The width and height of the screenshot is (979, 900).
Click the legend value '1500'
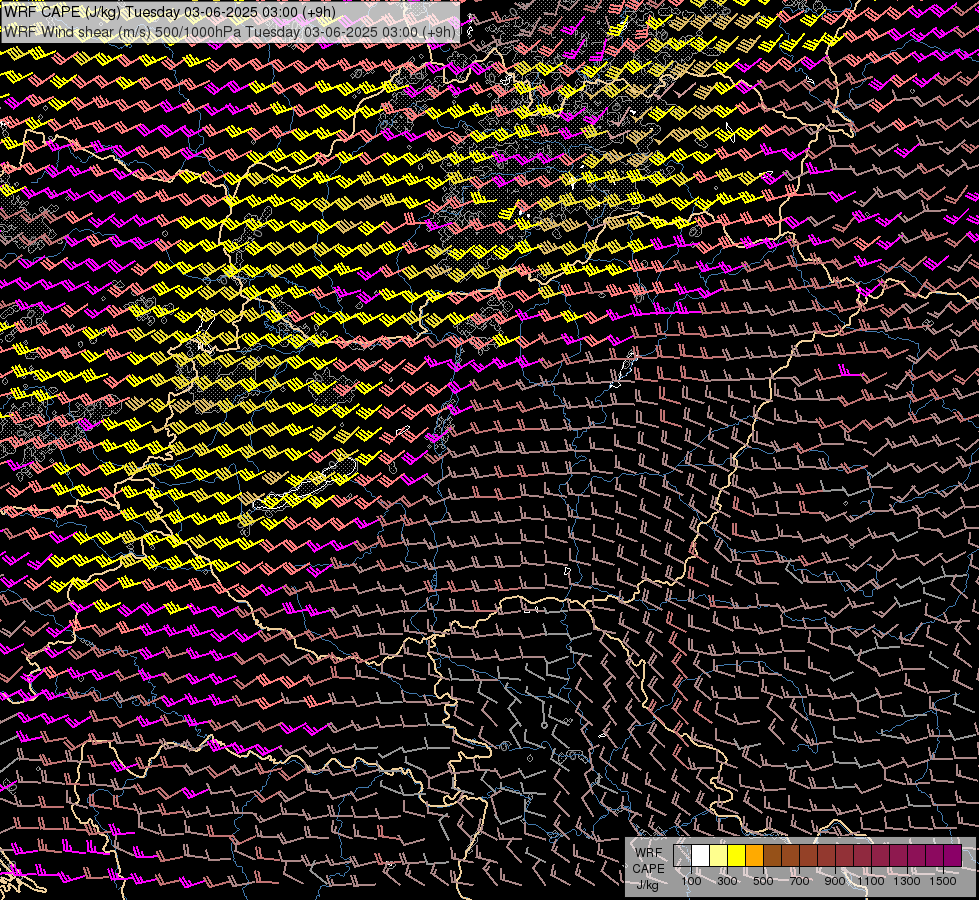pyautogui.click(x=943, y=881)
